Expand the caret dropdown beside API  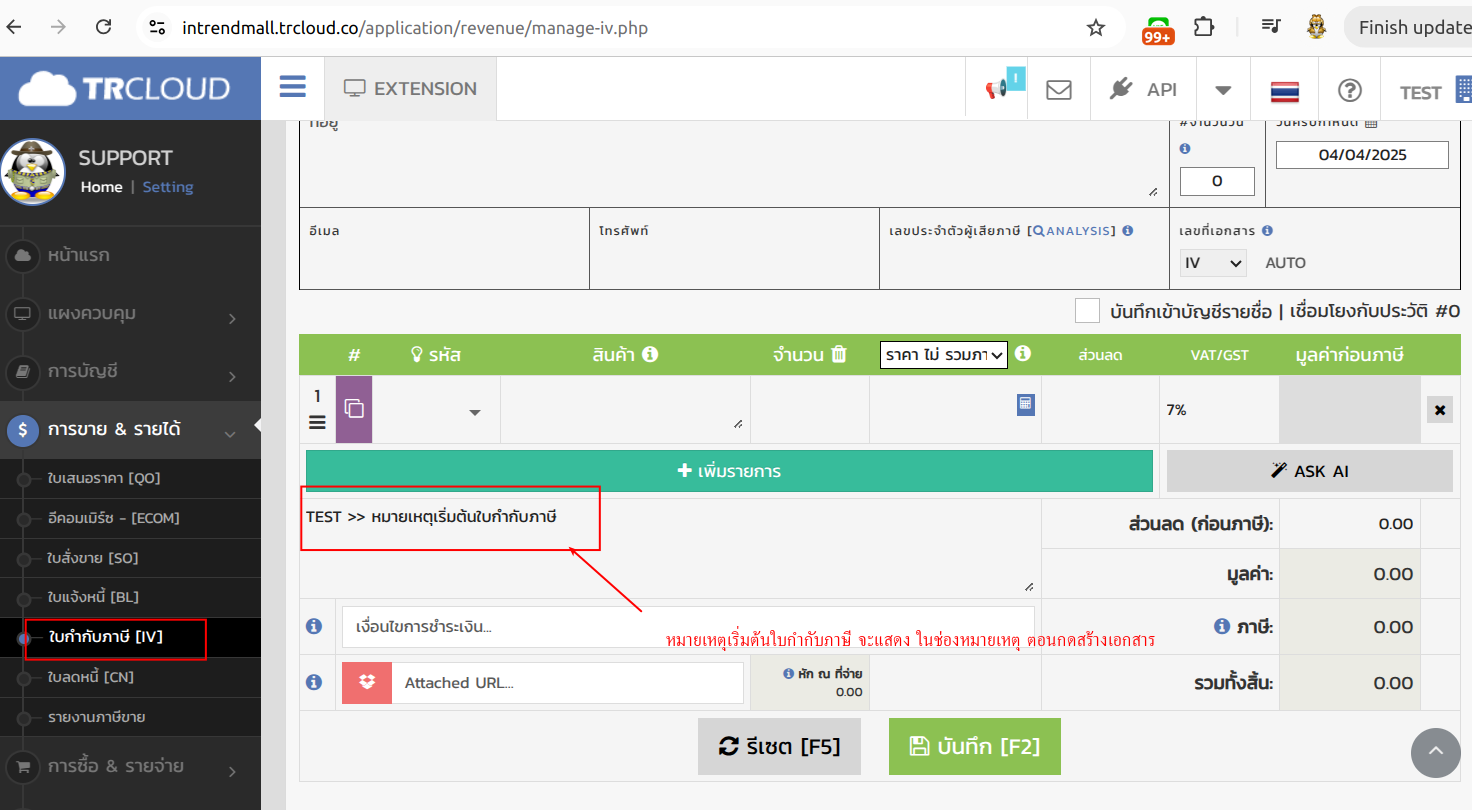pos(1223,90)
